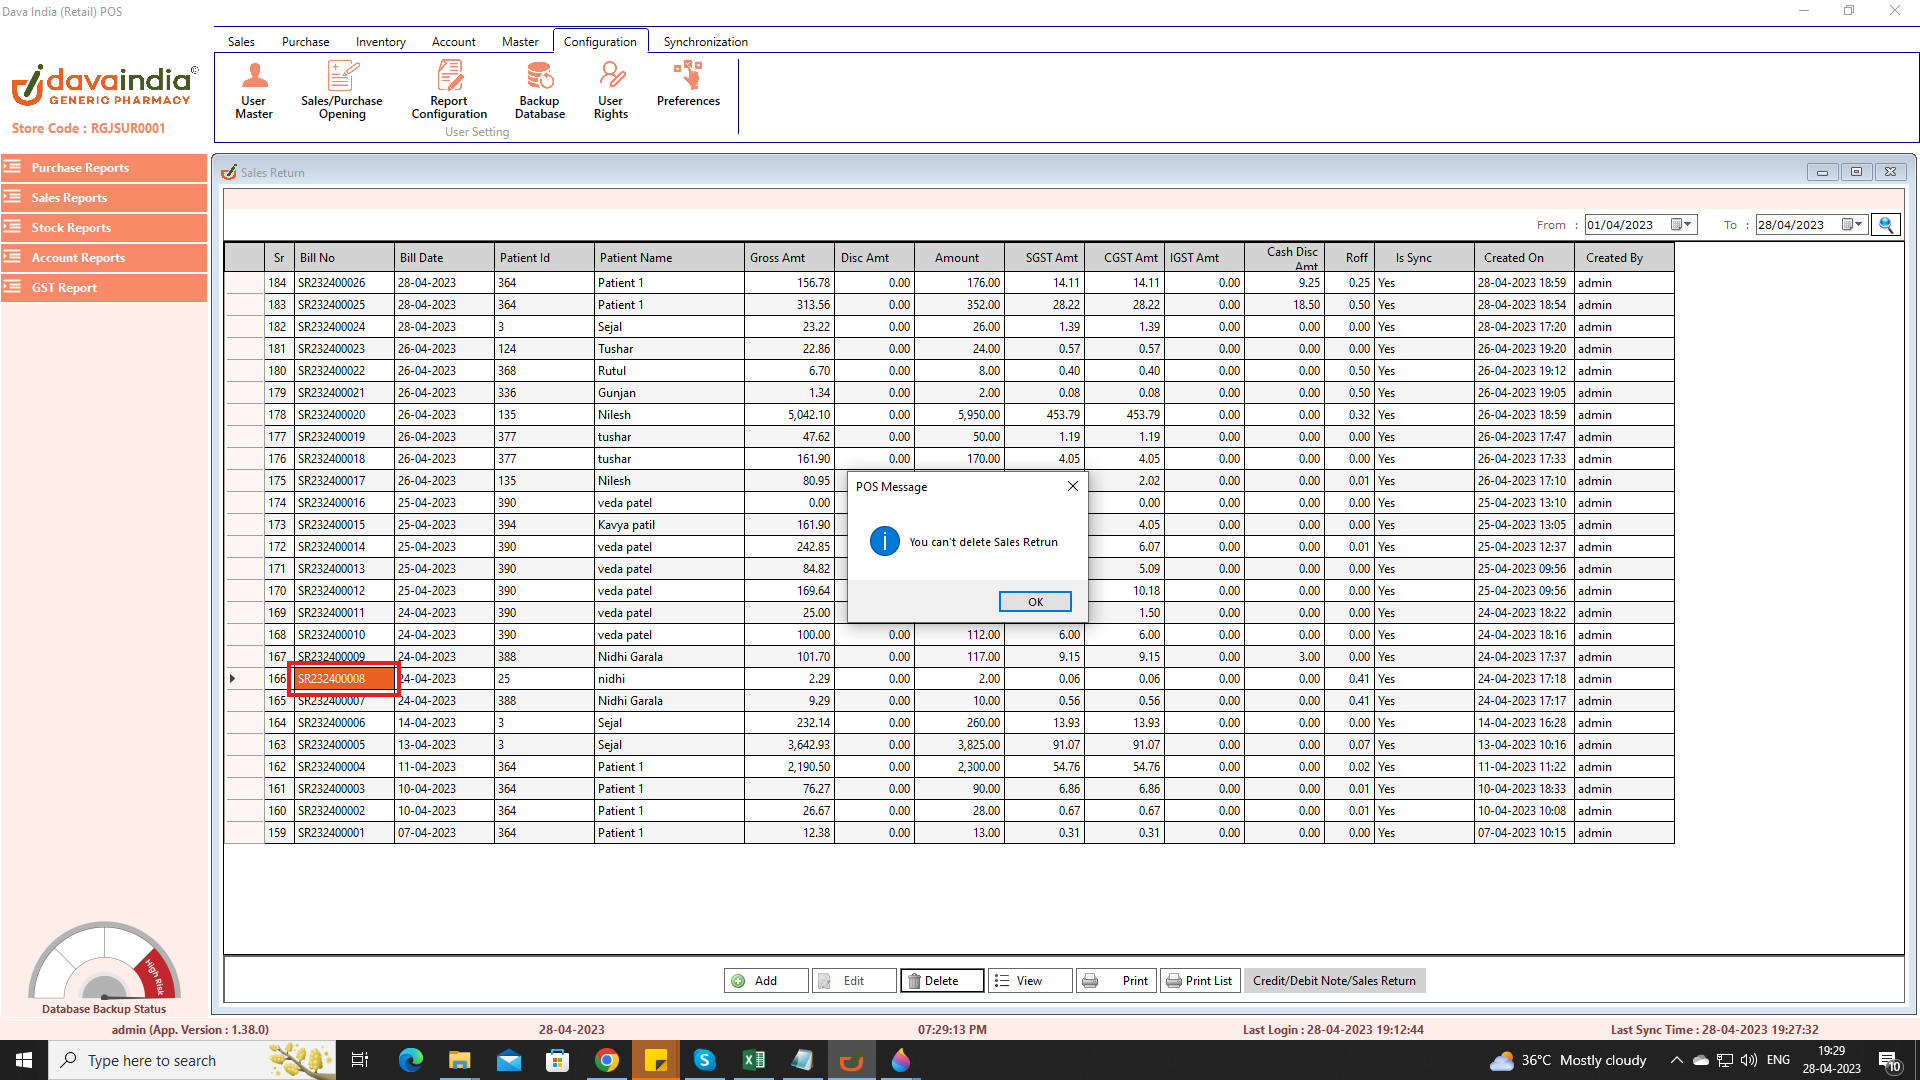Click the date range search magnifier icon

[1886, 225]
